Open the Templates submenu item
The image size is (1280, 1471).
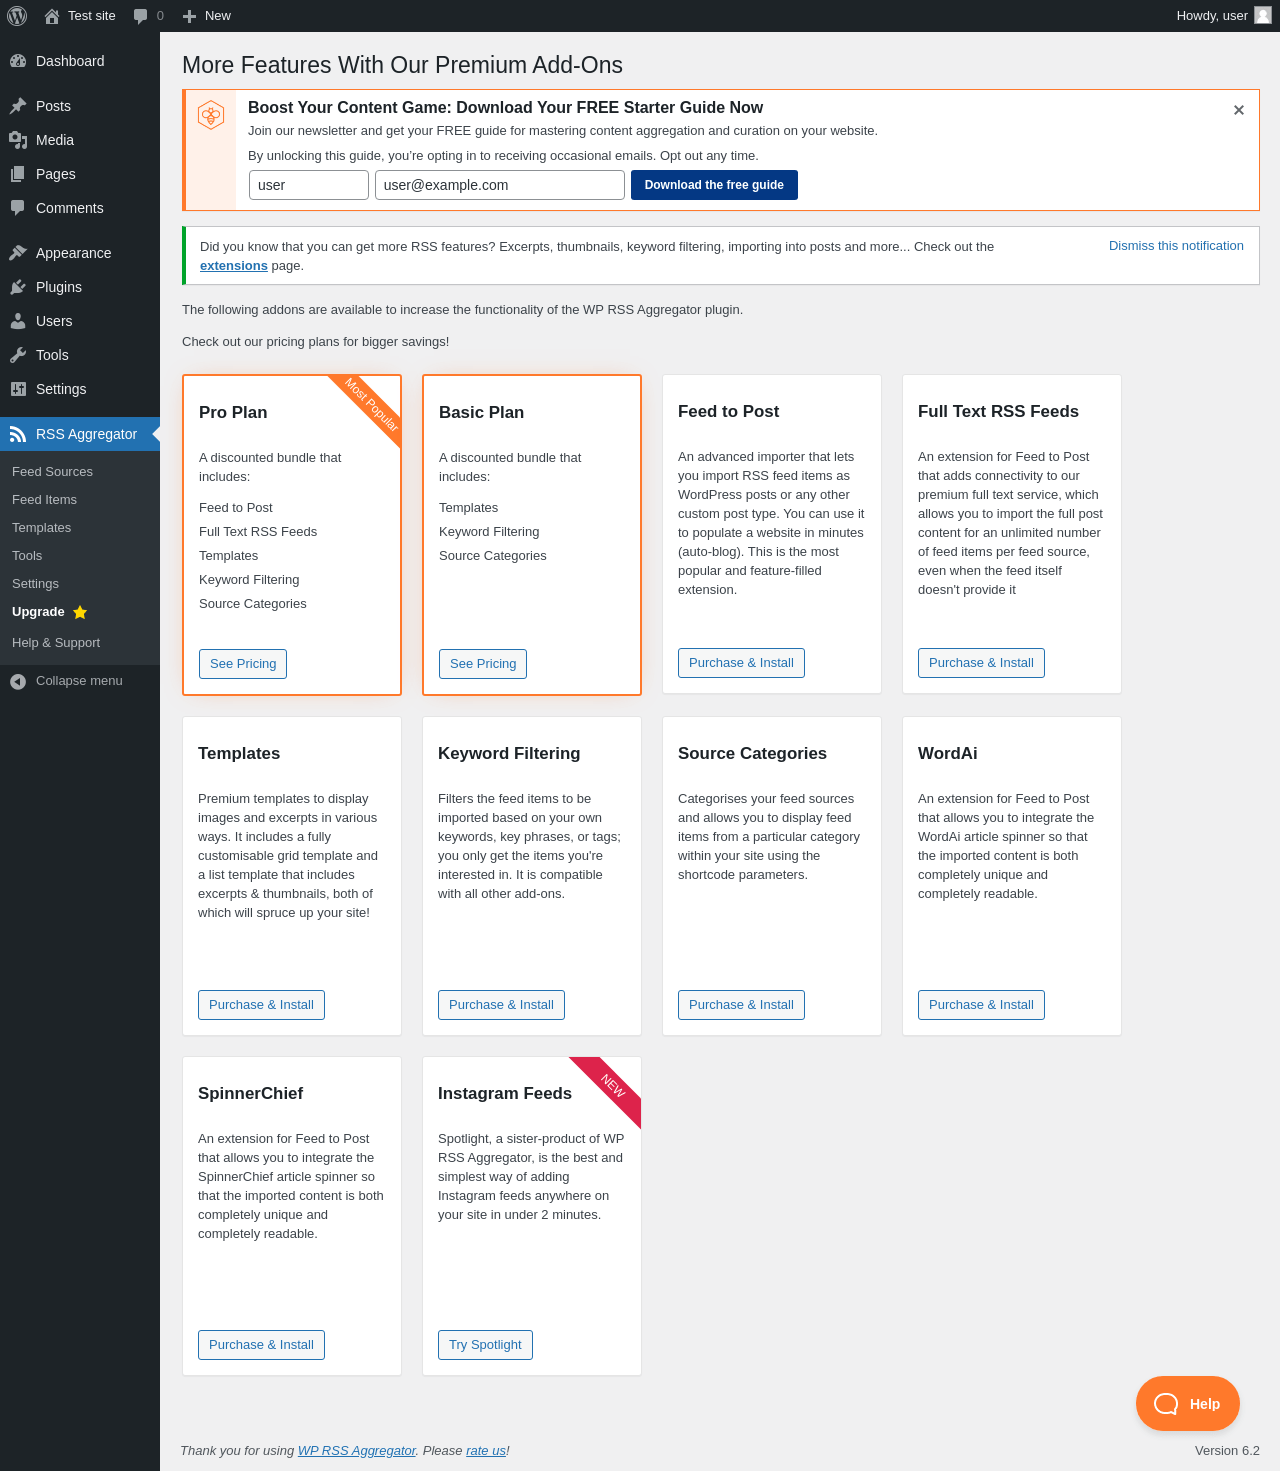point(41,528)
